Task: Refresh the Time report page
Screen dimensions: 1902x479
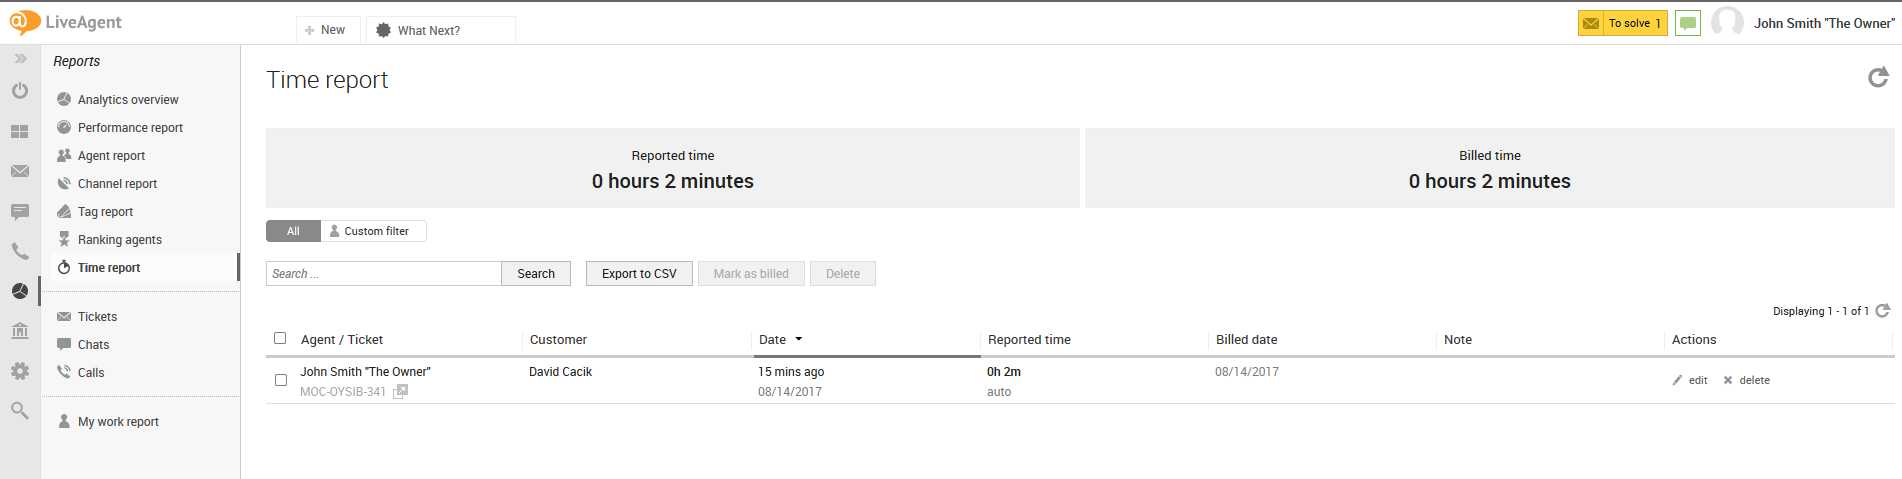Action: [1878, 78]
